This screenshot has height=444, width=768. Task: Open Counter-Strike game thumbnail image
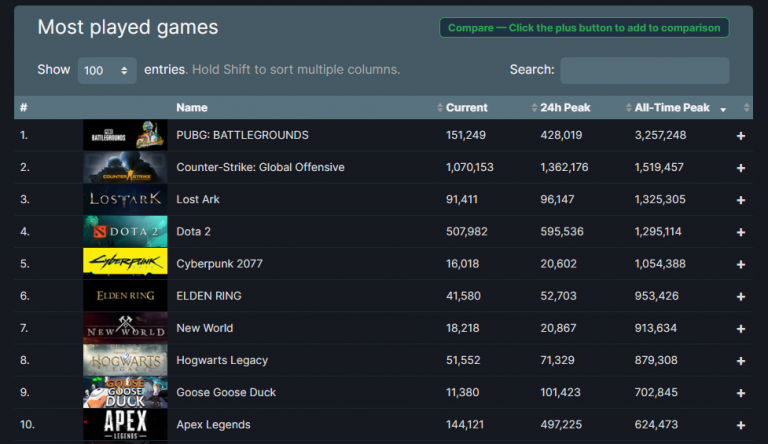[125, 167]
